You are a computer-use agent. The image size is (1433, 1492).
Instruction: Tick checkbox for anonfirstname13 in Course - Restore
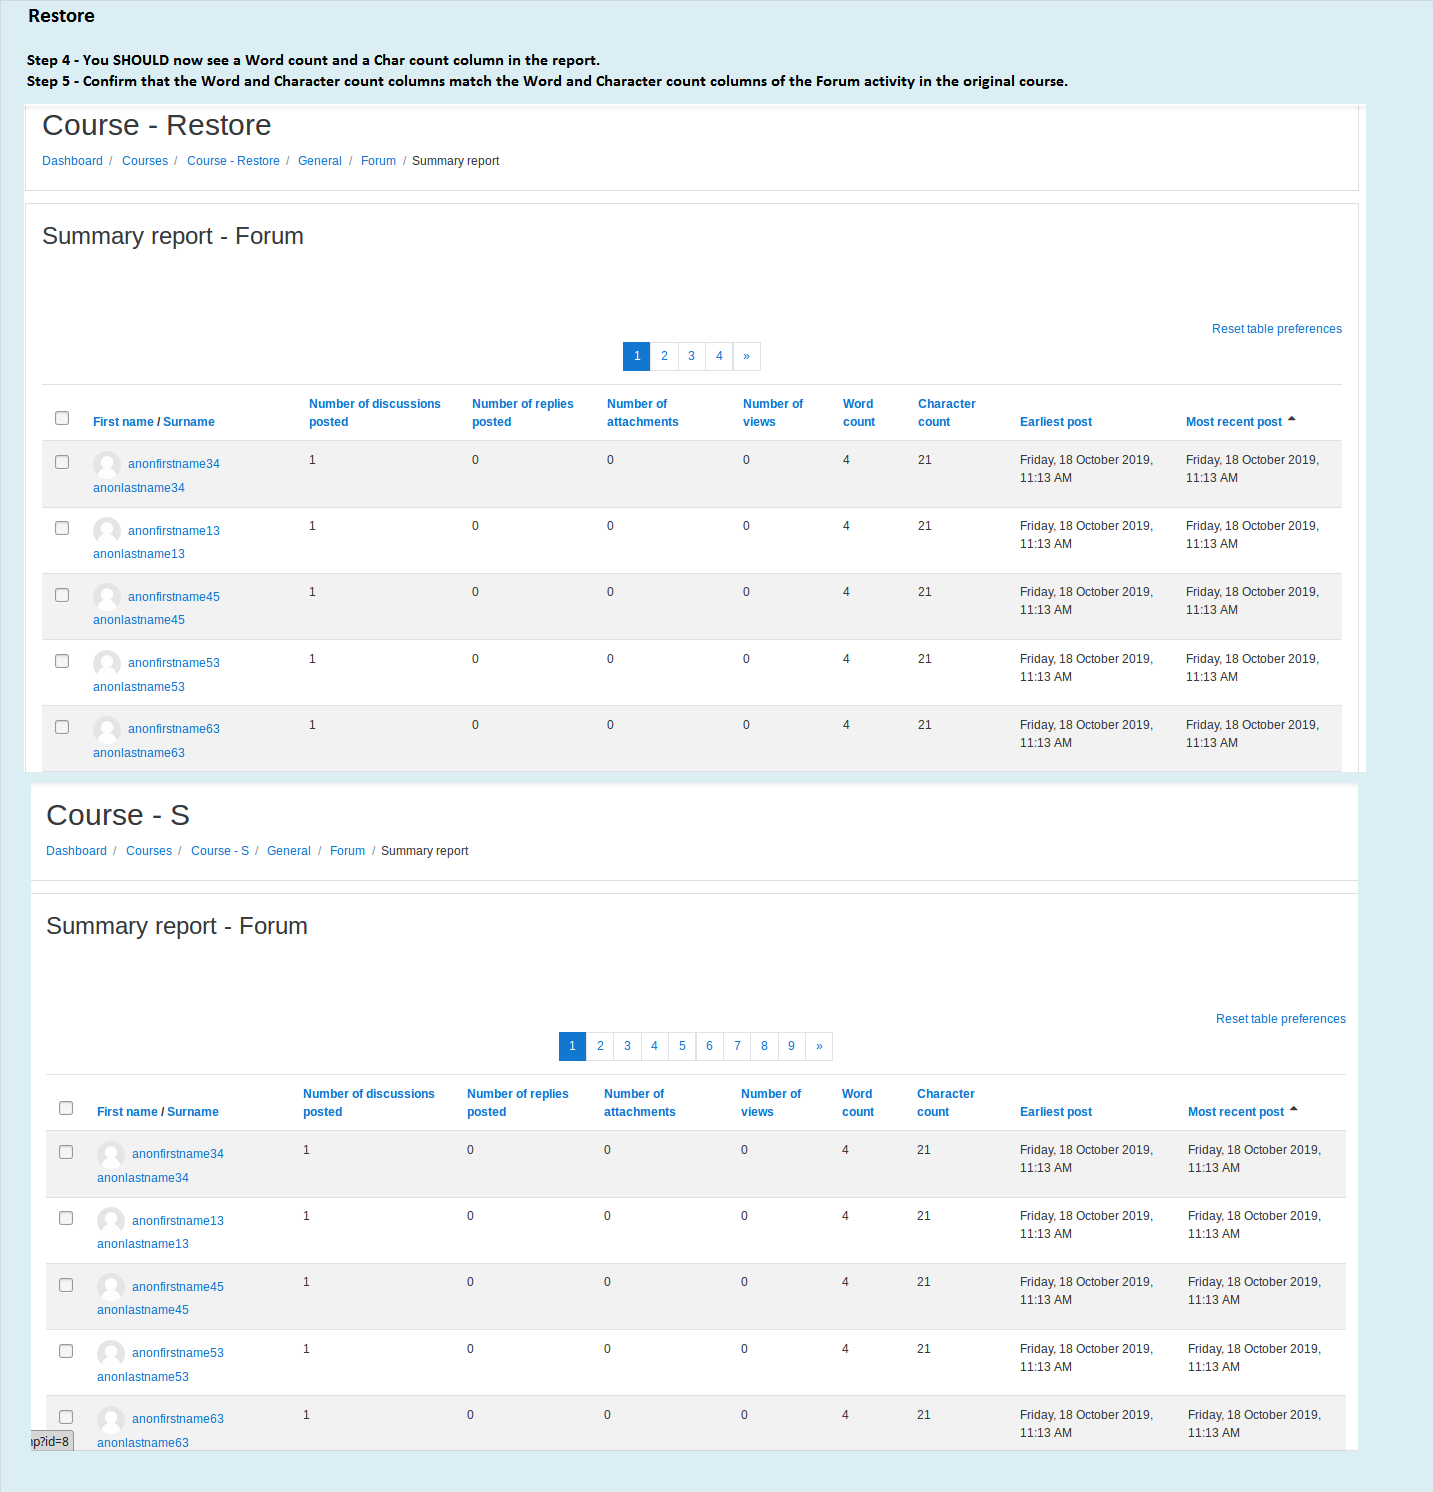pos(62,528)
